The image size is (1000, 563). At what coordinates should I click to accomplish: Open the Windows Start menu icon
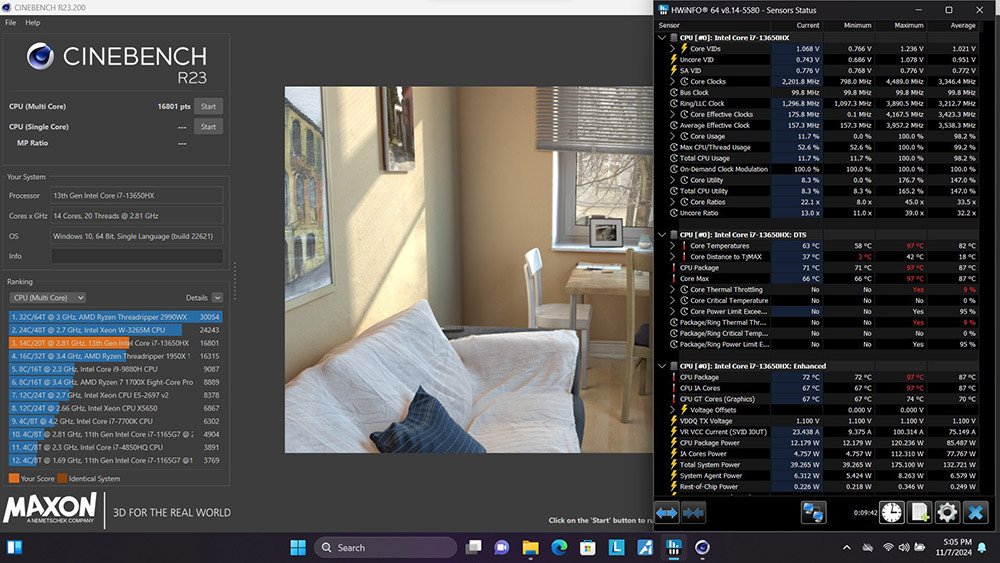point(298,547)
